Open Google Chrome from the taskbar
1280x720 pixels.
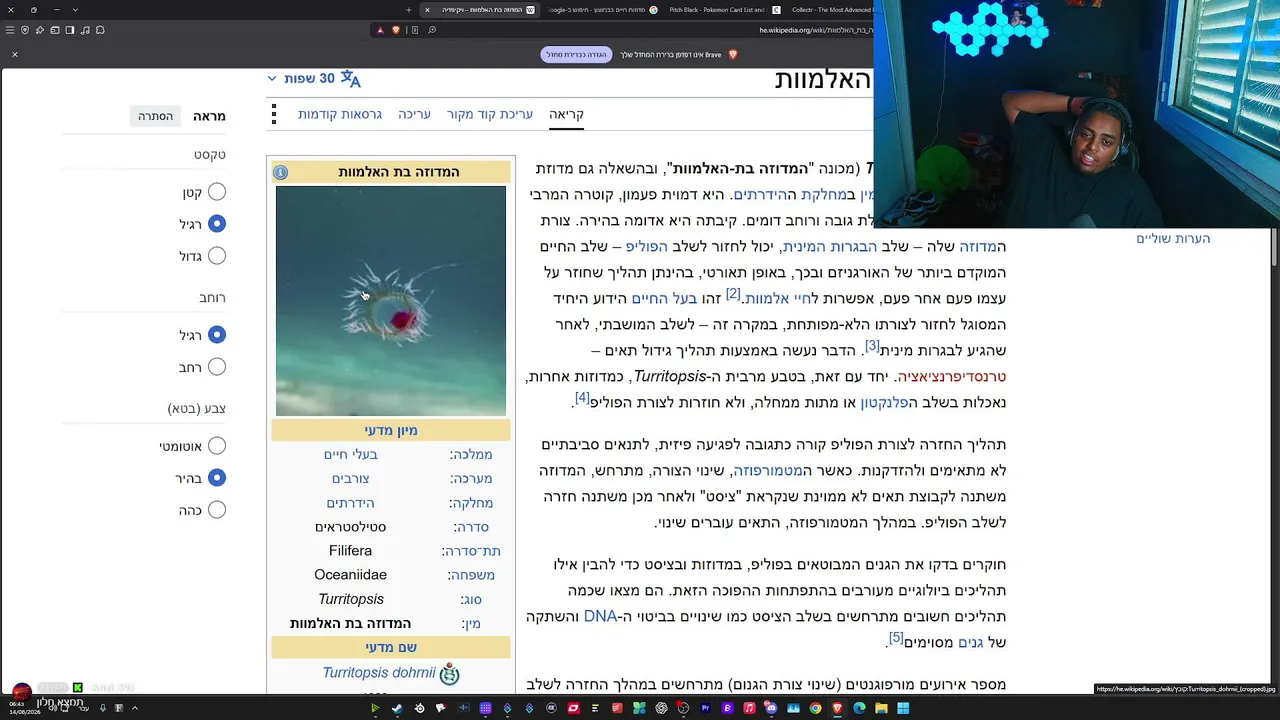815,709
